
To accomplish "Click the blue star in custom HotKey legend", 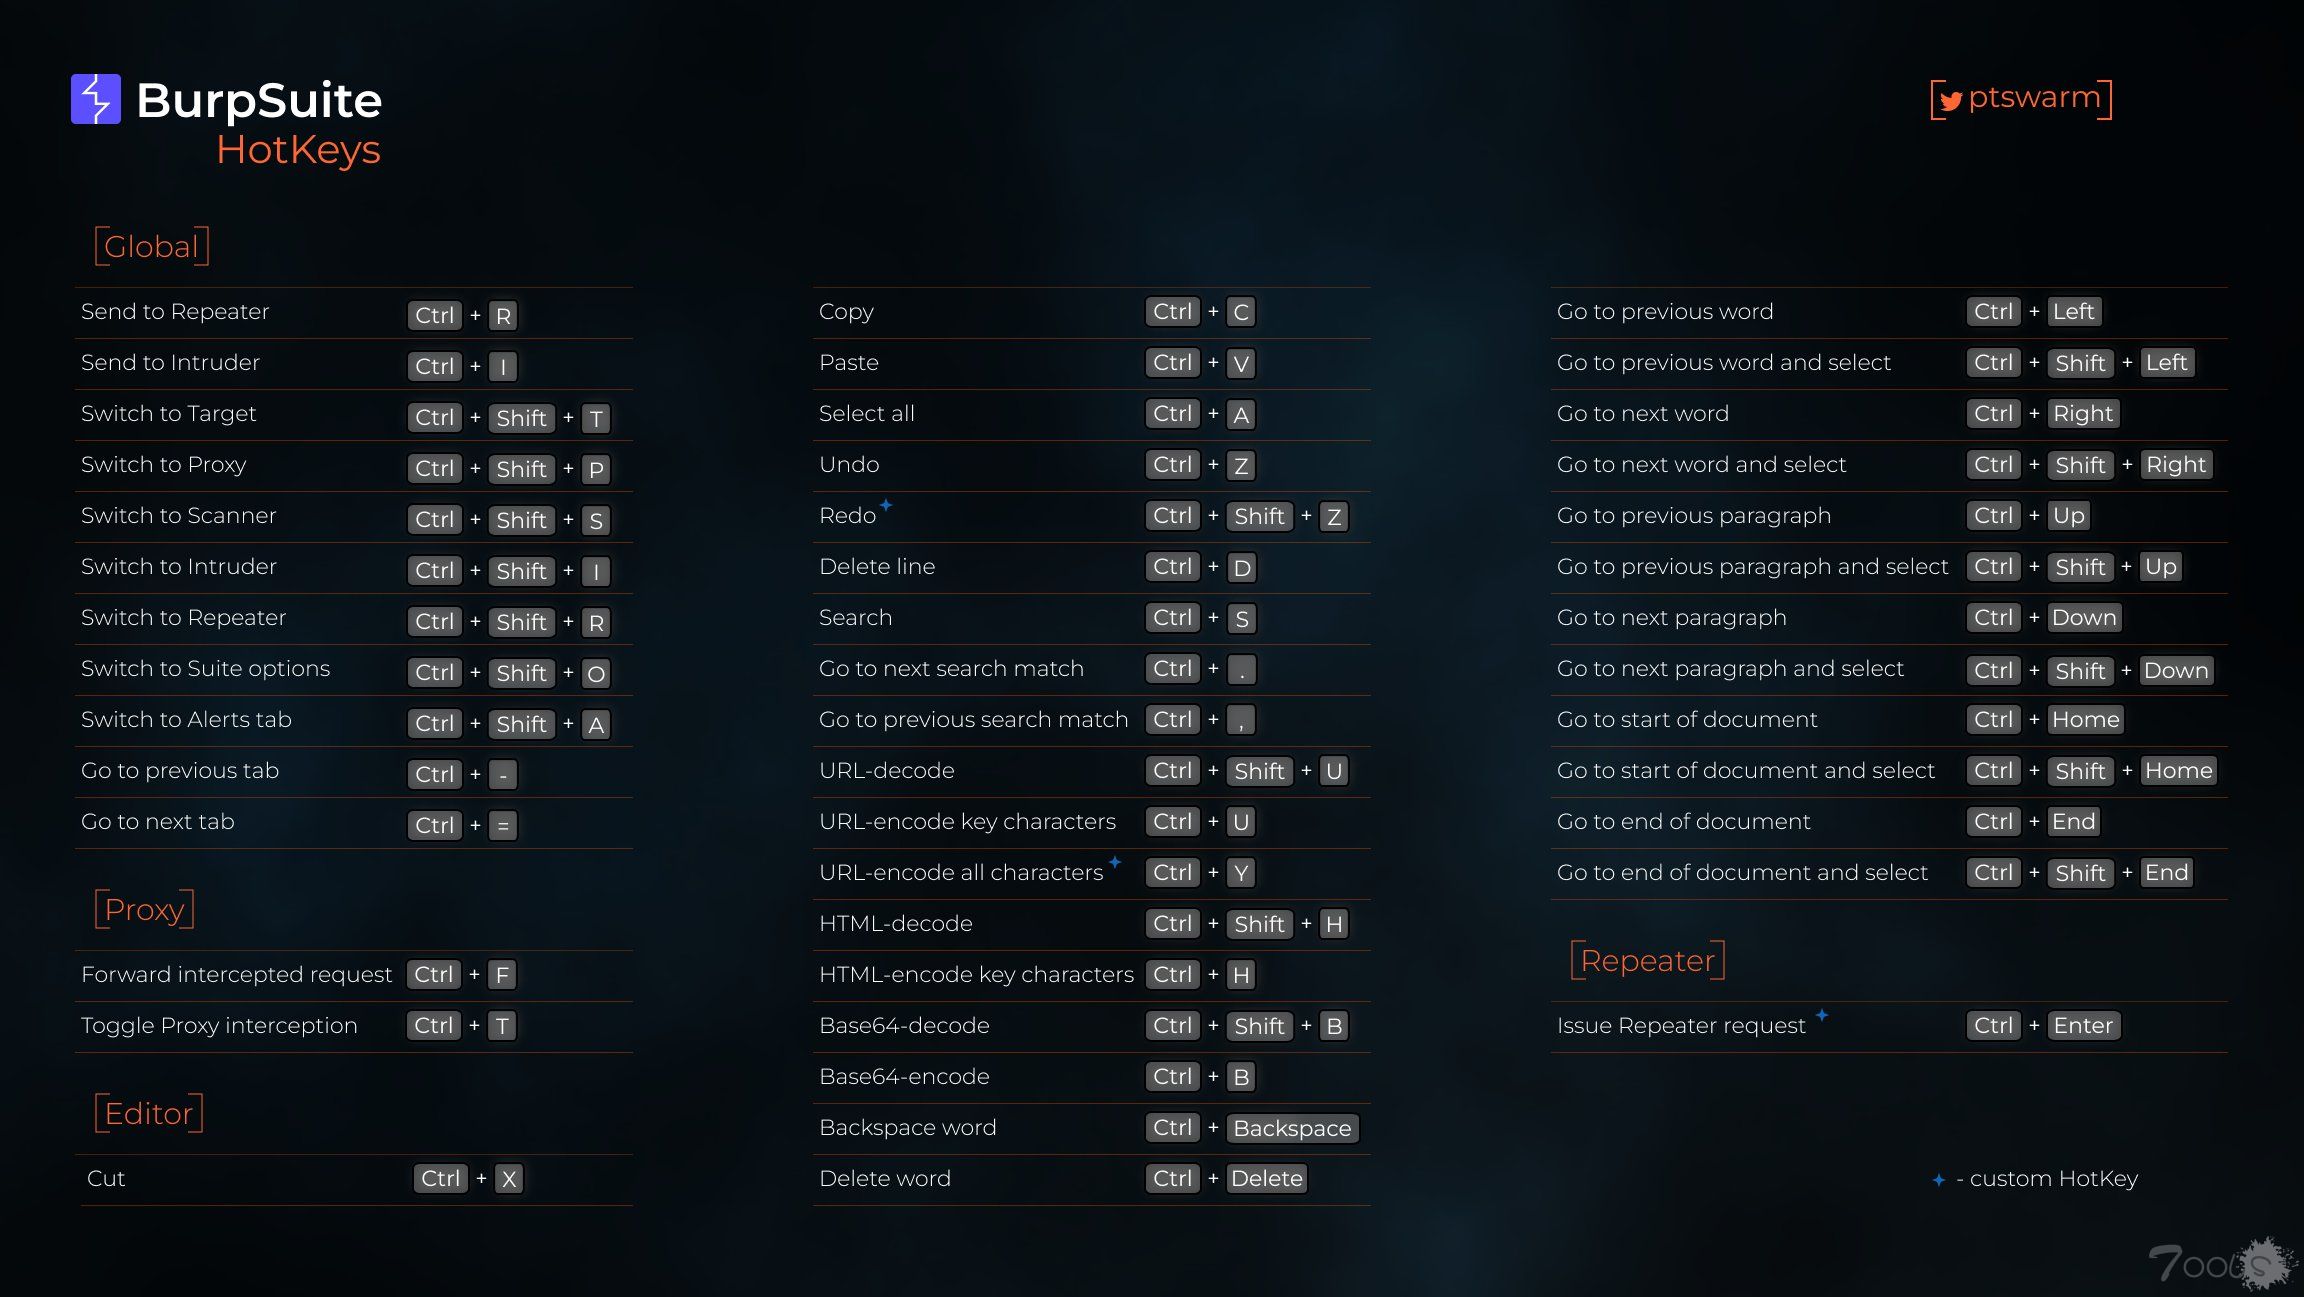I will [1939, 1180].
